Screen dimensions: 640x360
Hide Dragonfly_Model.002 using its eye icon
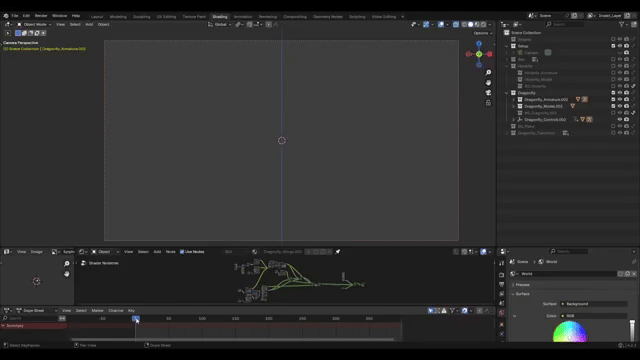tap(620, 106)
